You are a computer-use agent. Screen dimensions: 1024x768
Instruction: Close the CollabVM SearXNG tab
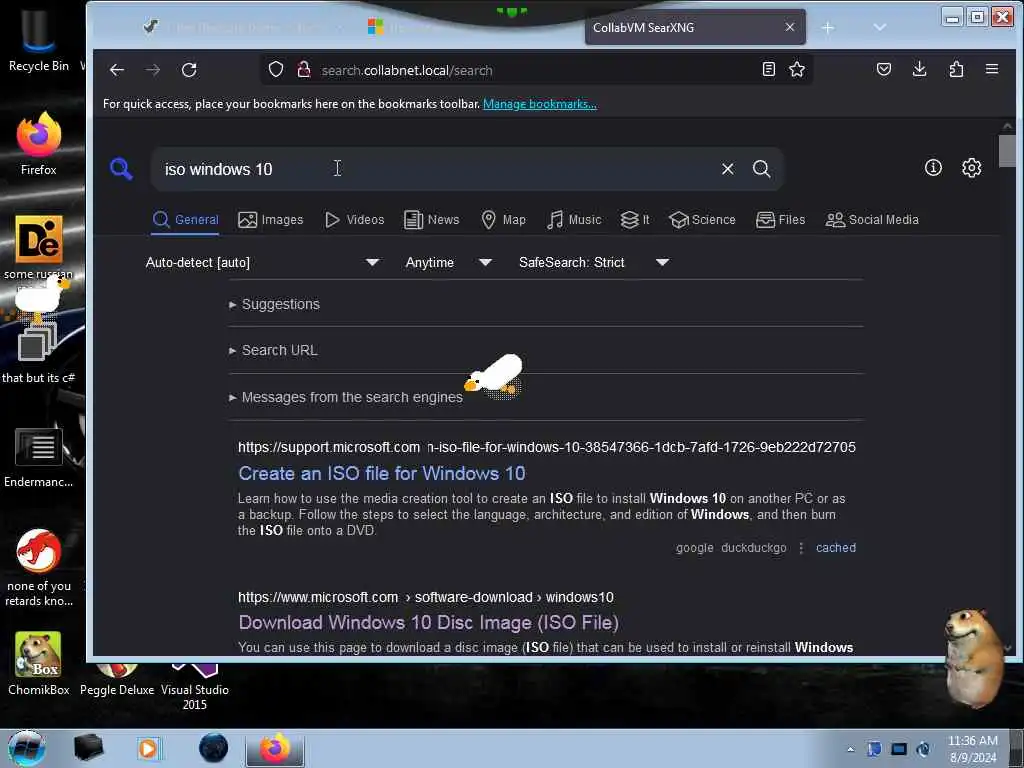790,27
